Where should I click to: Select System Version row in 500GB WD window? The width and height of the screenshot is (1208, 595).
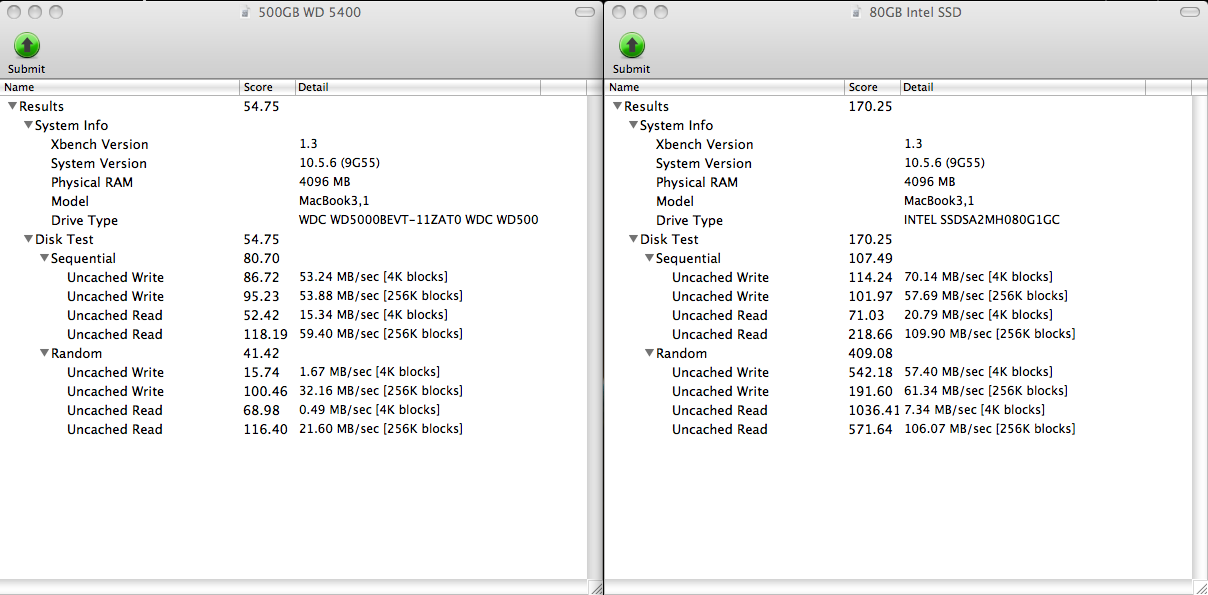click(293, 163)
